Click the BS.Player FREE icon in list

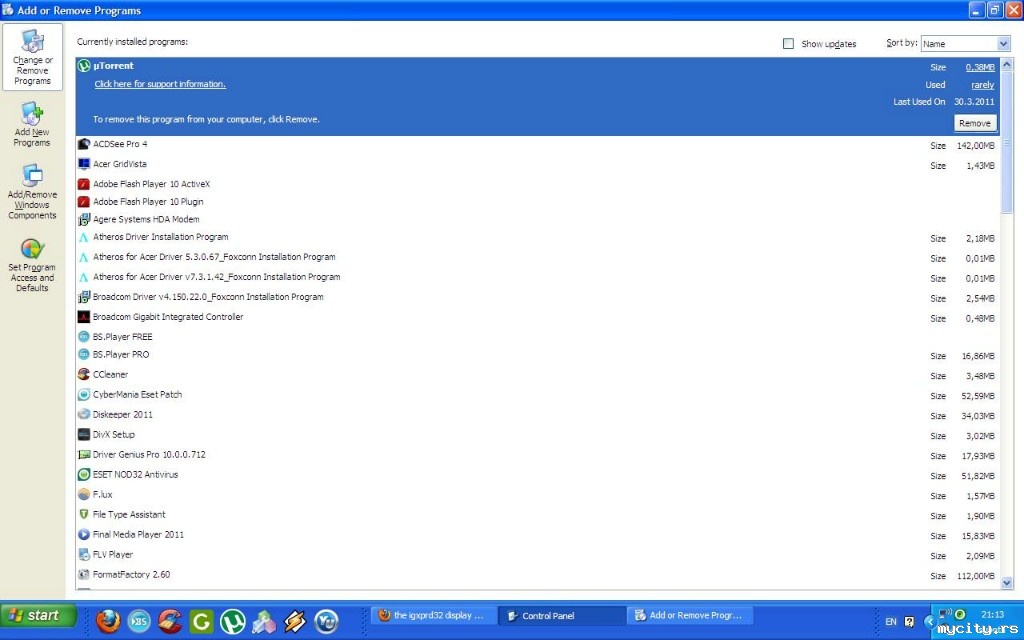point(84,337)
